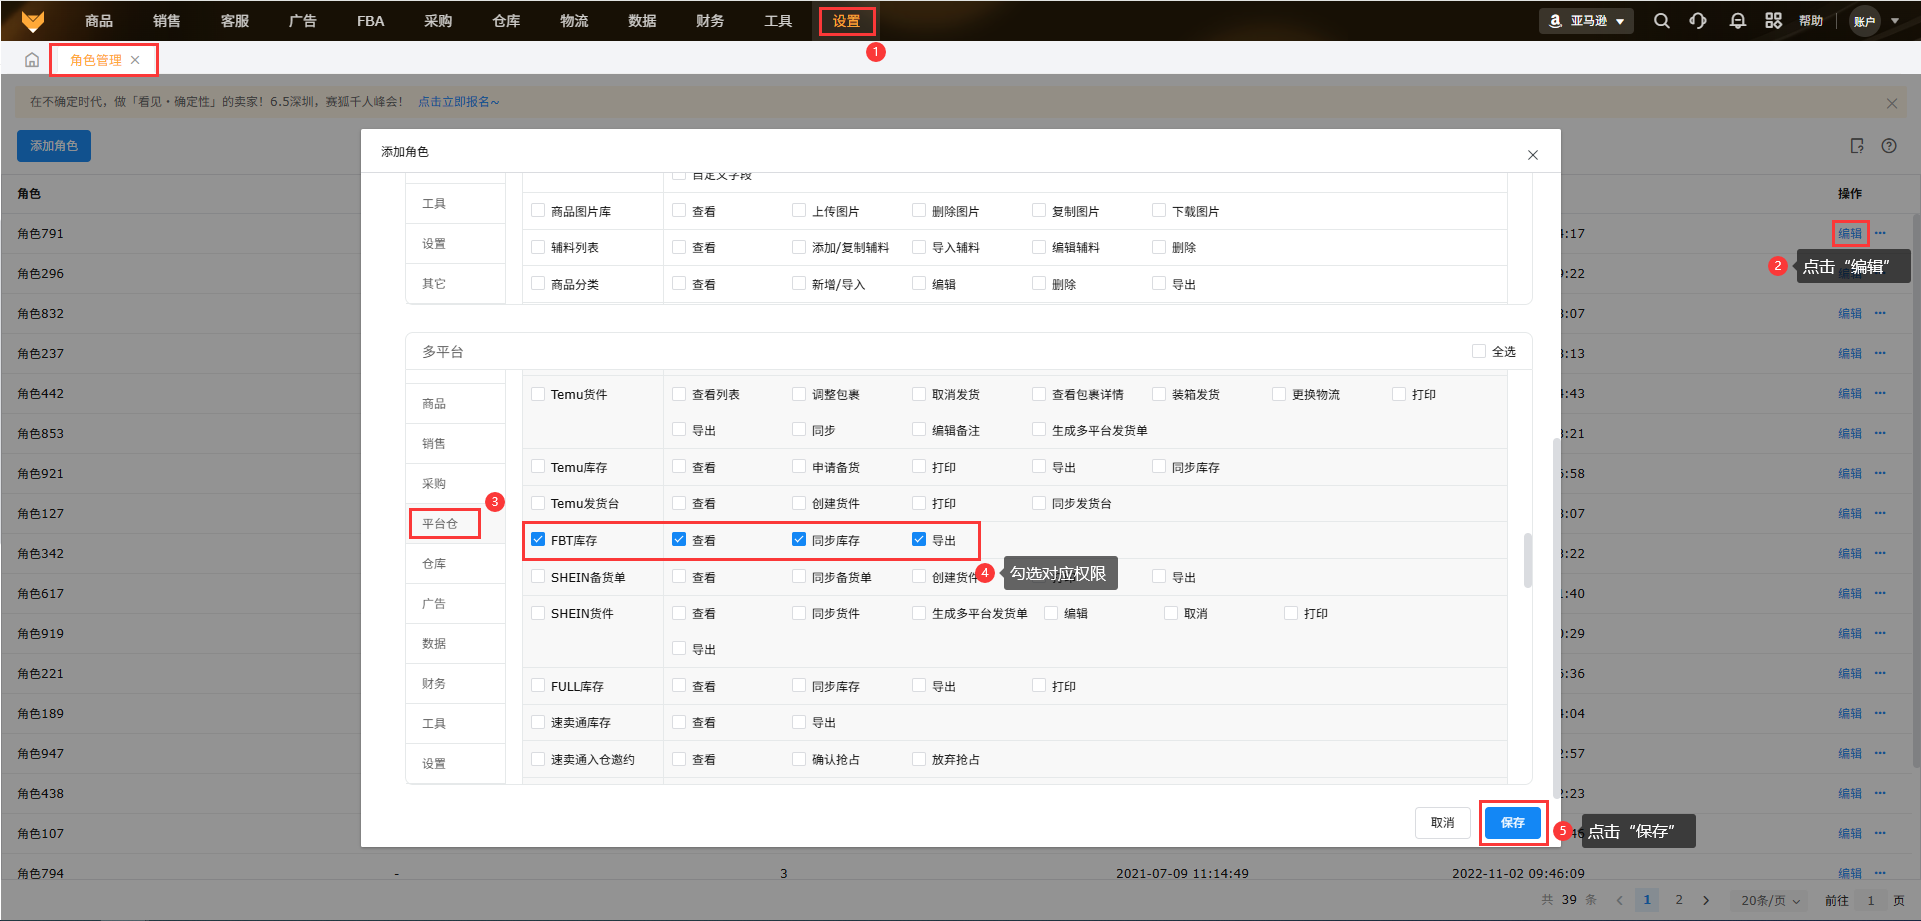
Task: Close the Add Role dialog with X
Action: point(1532,155)
